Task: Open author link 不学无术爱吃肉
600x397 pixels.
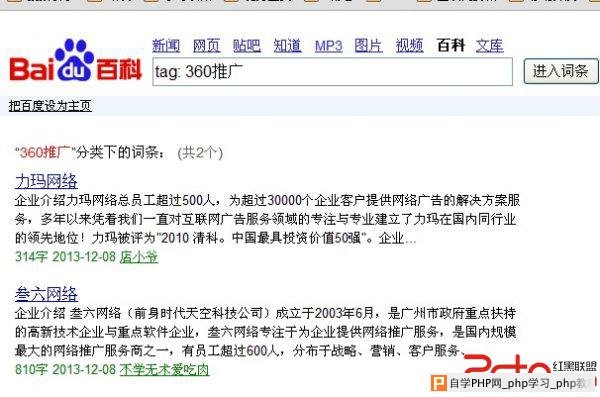Action: [165, 370]
